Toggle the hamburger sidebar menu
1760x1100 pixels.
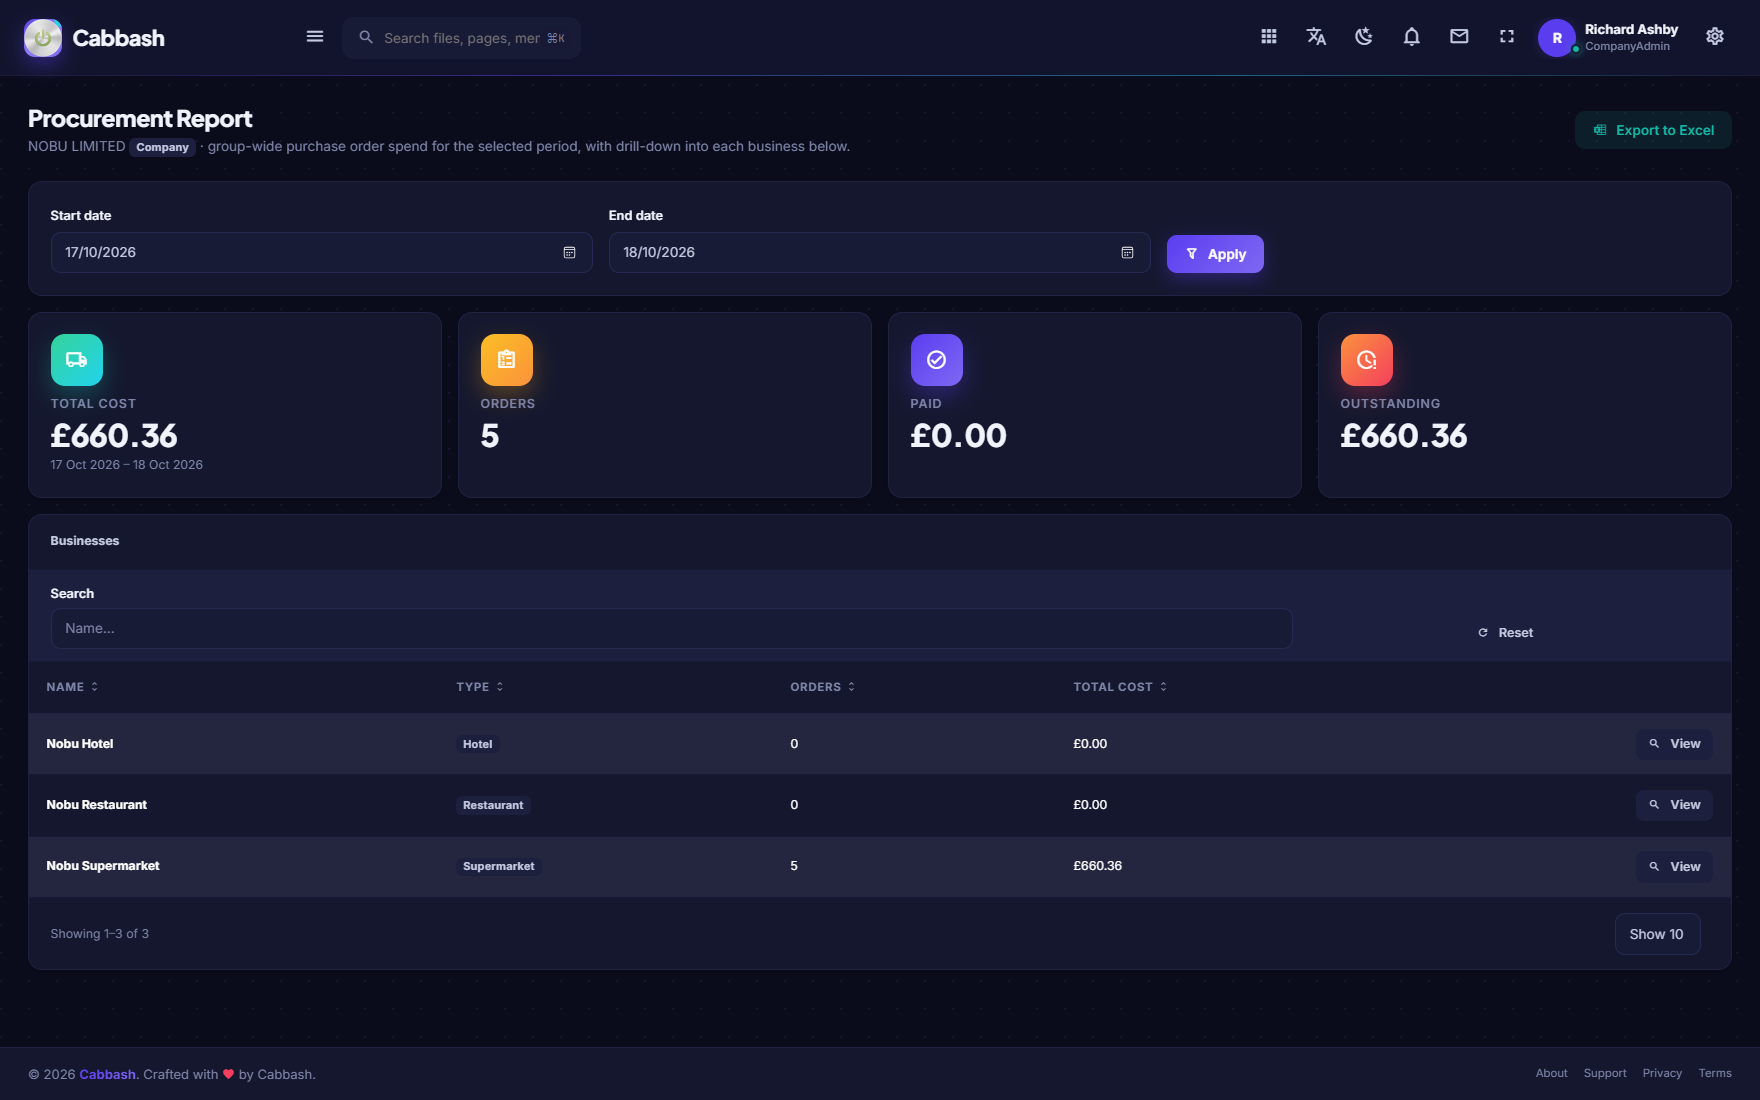(315, 37)
